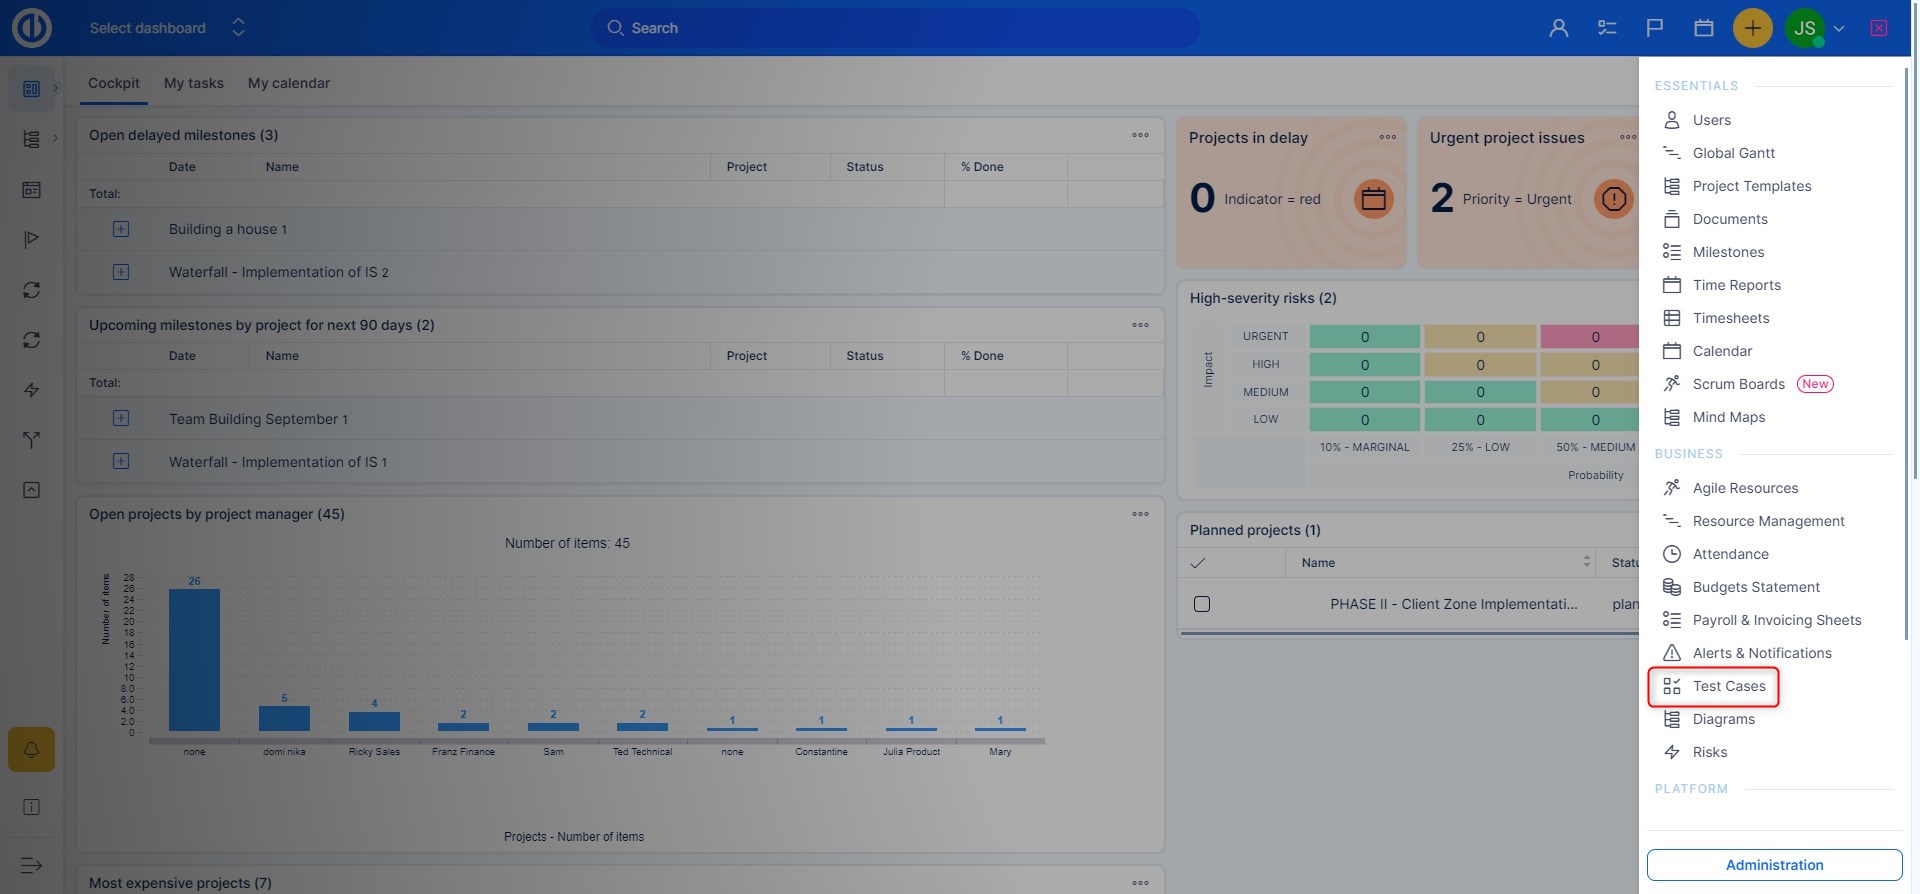Toggle select-all checkmark in Planned projects
Image resolution: width=1920 pixels, height=894 pixels.
(x=1198, y=563)
